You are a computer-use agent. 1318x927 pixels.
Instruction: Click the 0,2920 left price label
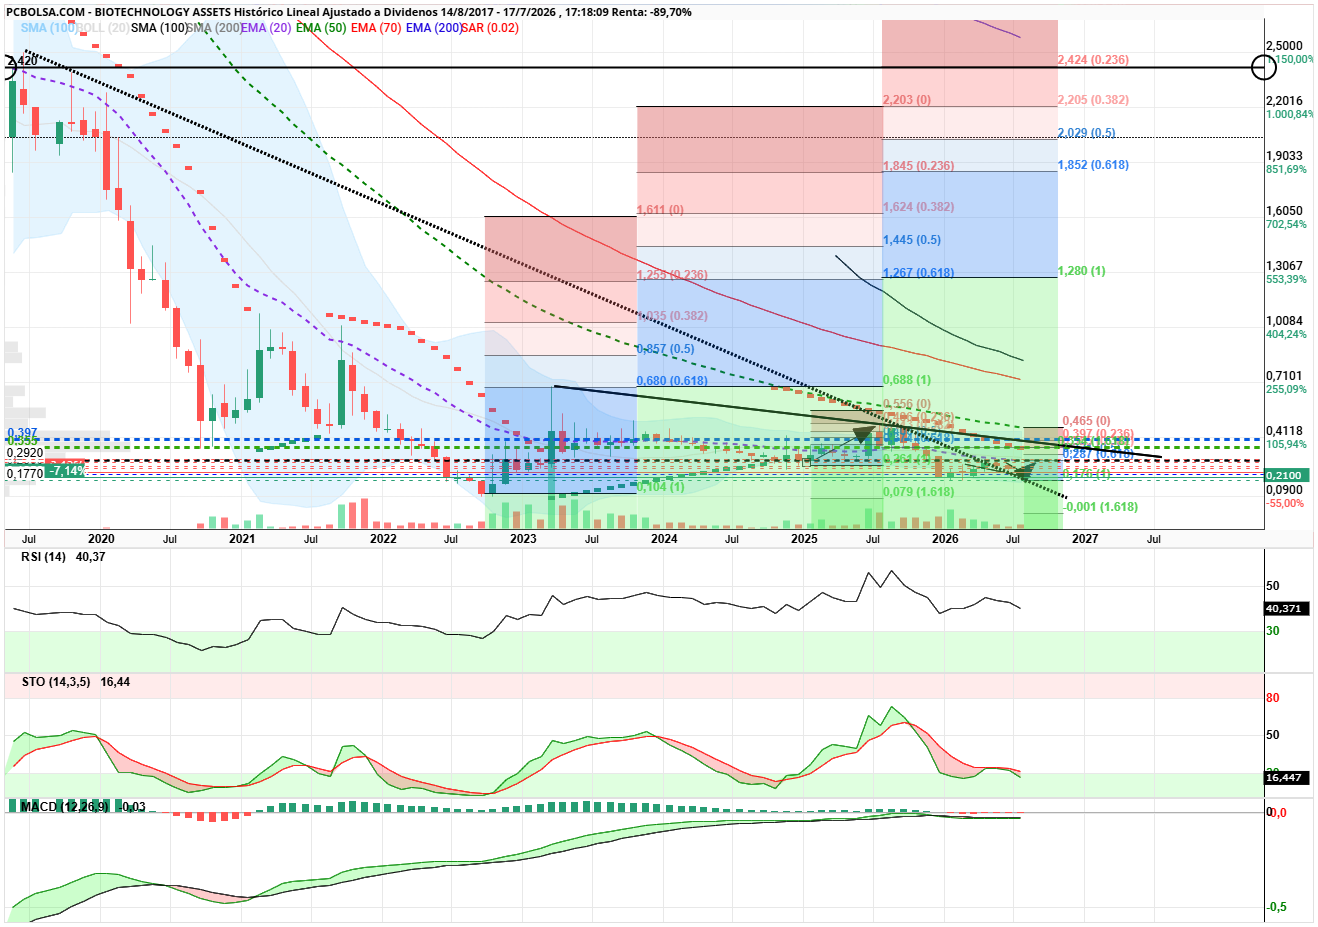(x=25, y=453)
